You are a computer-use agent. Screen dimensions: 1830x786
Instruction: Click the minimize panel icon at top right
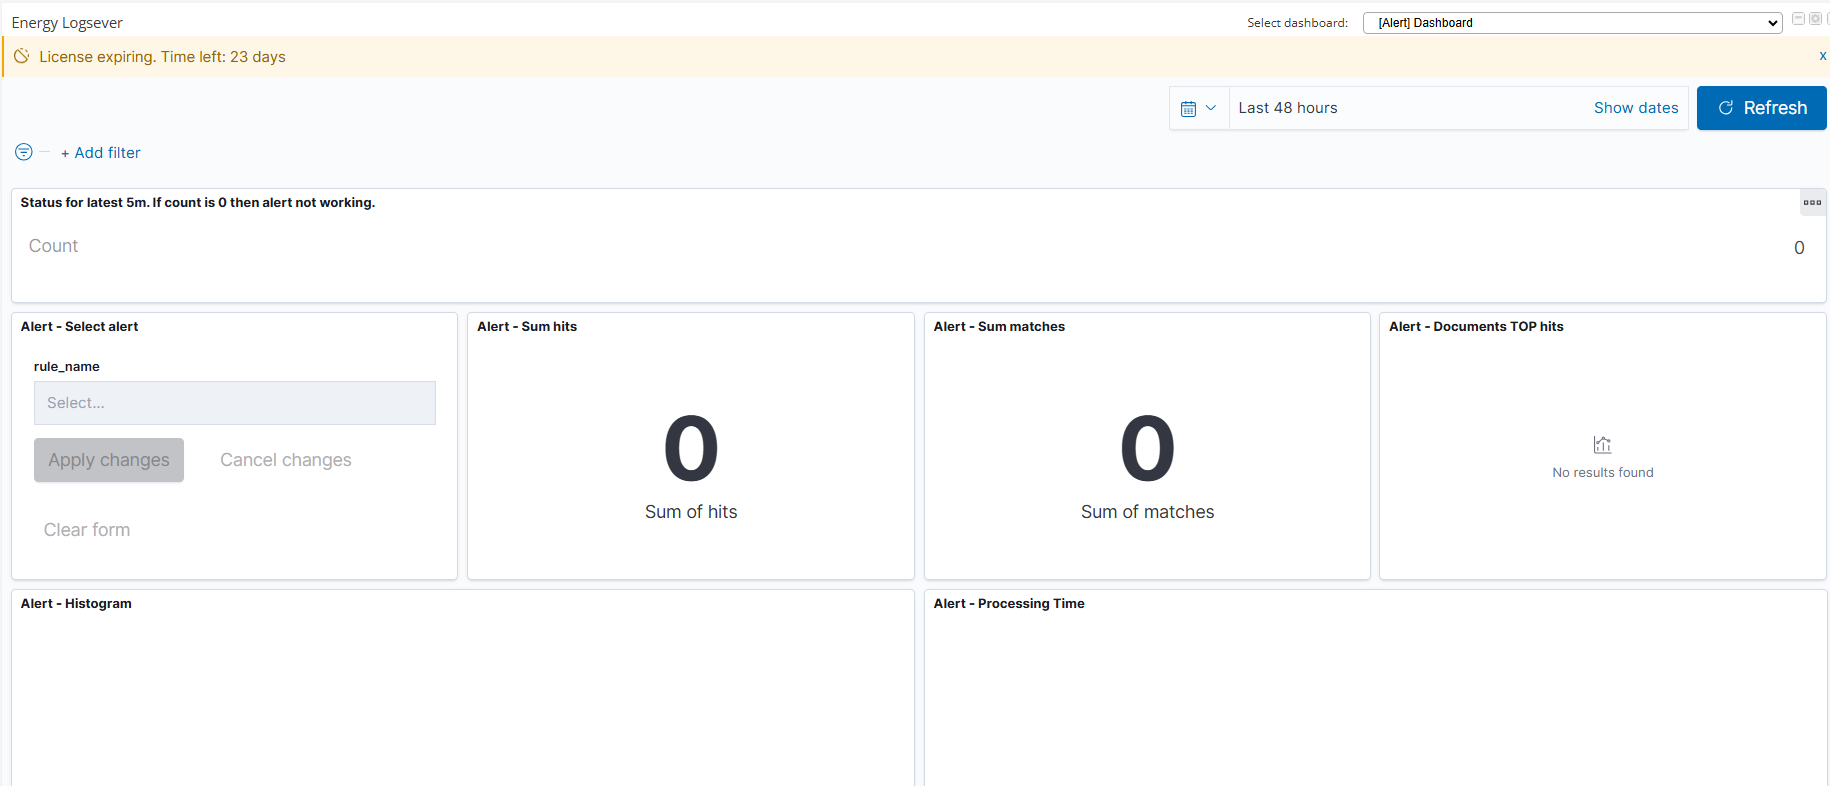coord(1798,19)
